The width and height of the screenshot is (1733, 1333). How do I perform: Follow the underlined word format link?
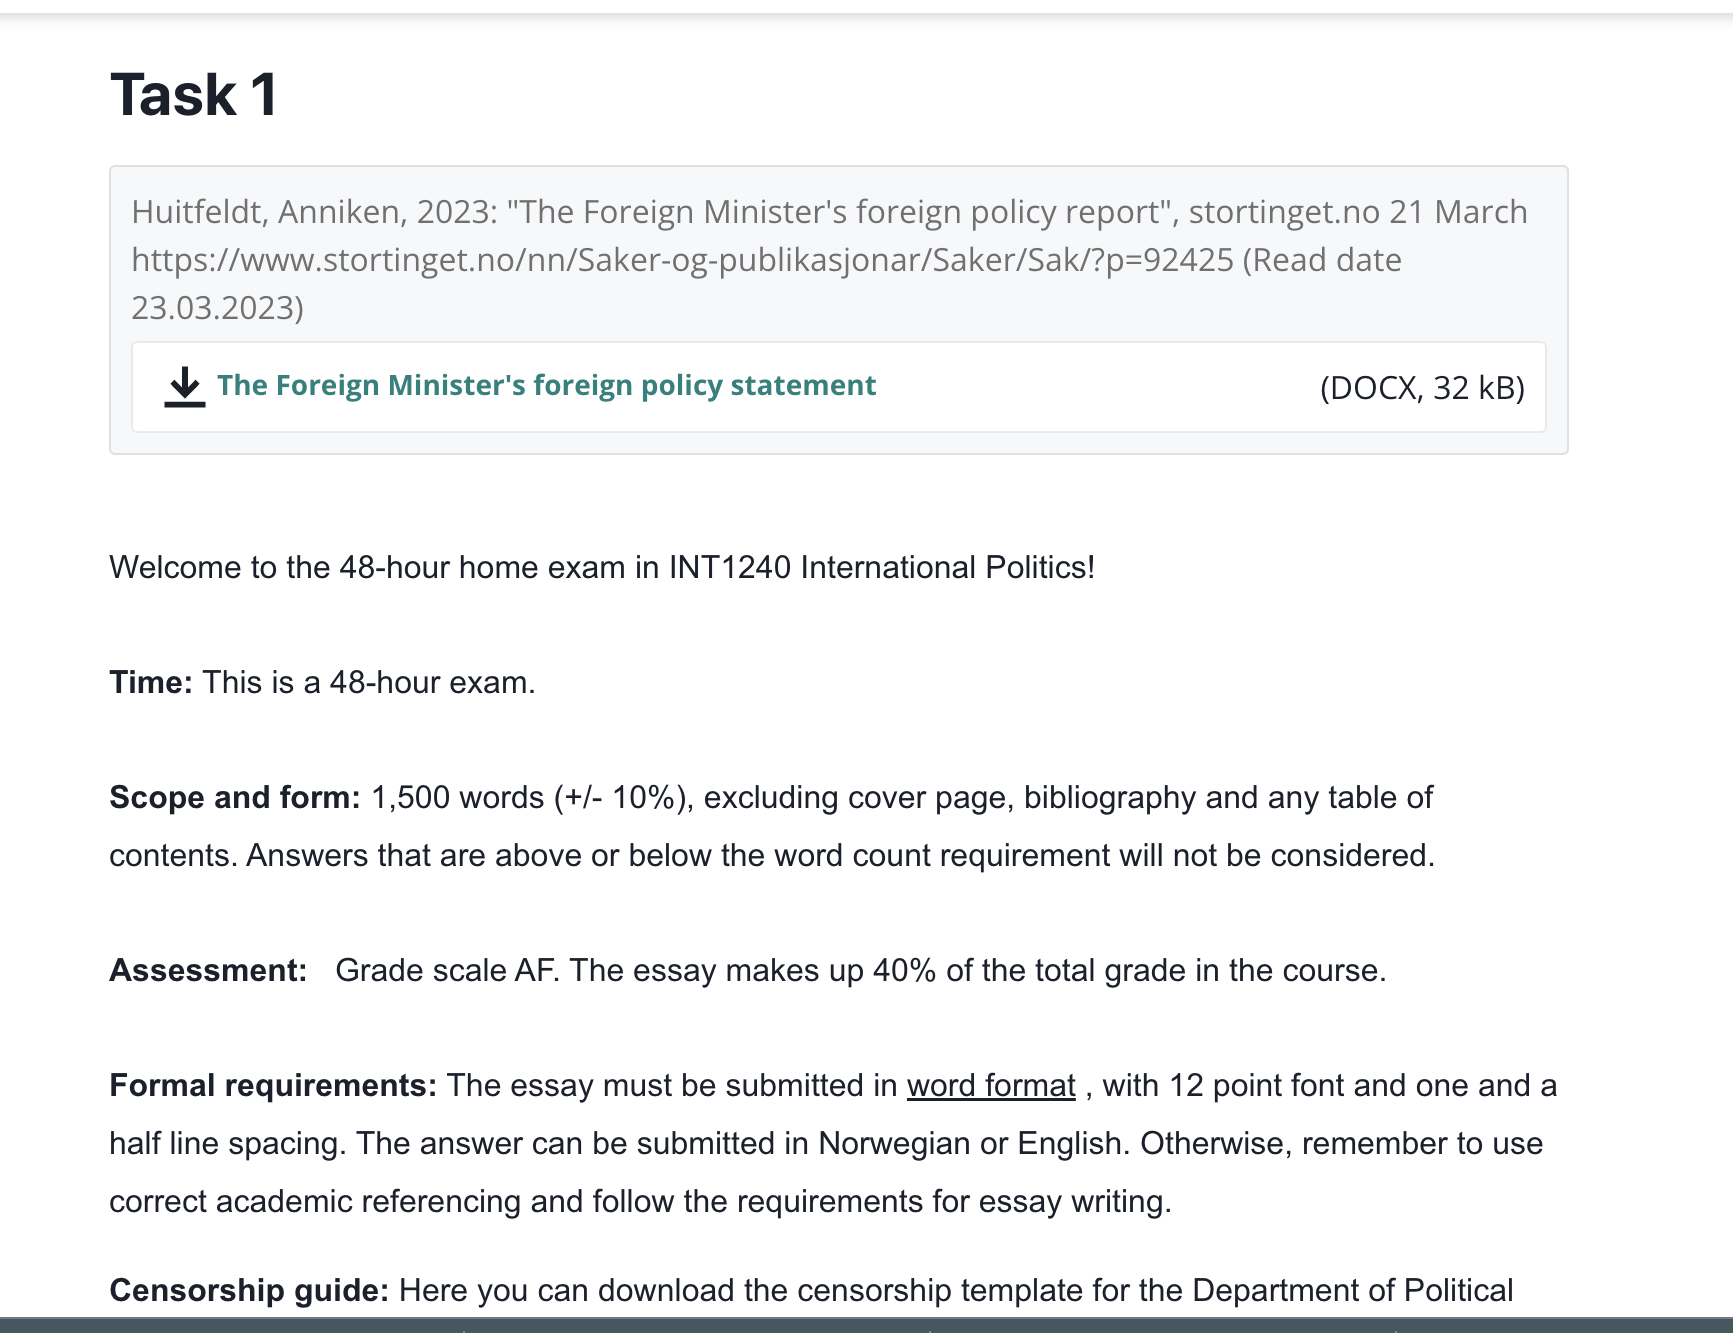(x=991, y=1085)
